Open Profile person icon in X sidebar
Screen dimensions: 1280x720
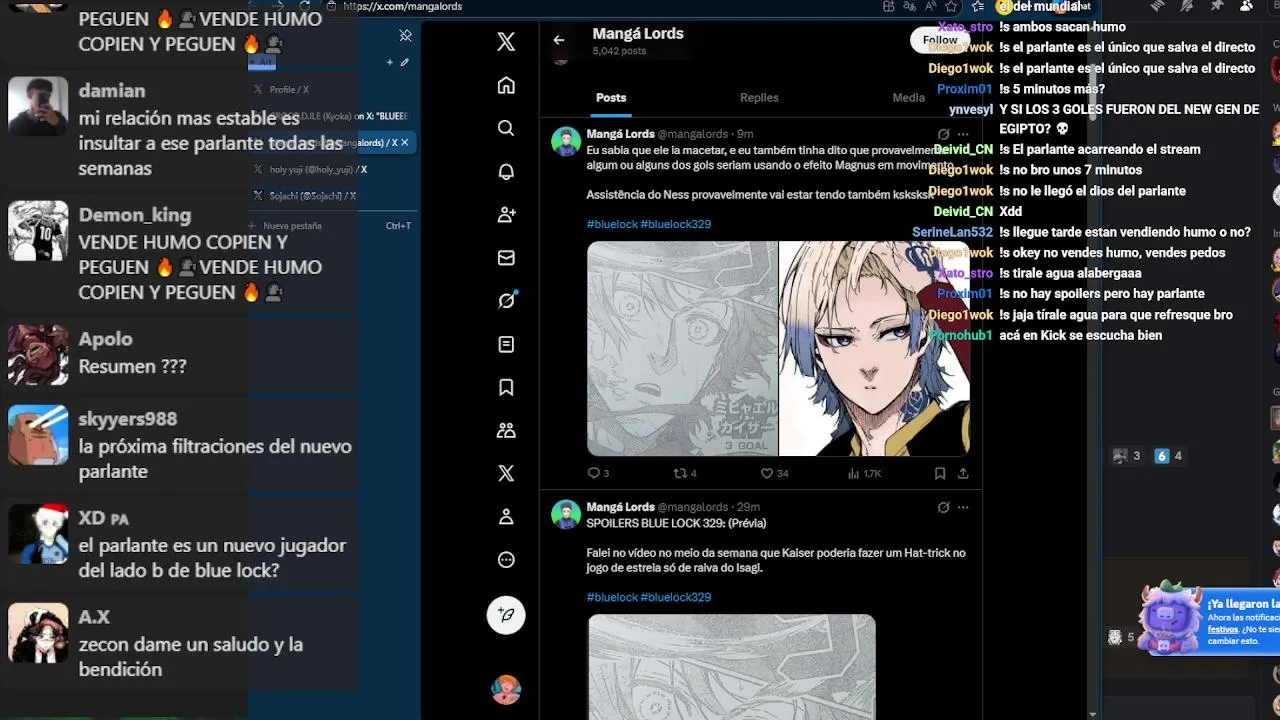(506, 517)
